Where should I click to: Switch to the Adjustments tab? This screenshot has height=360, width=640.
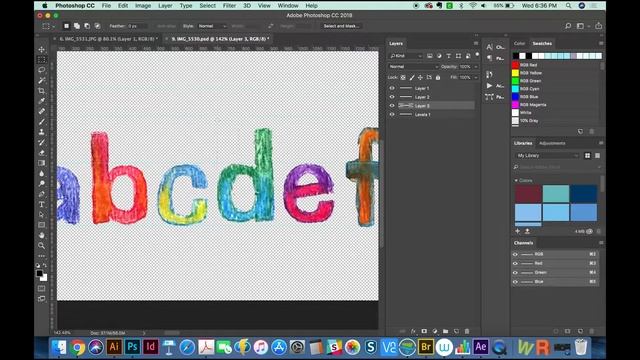pyautogui.click(x=552, y=143)
